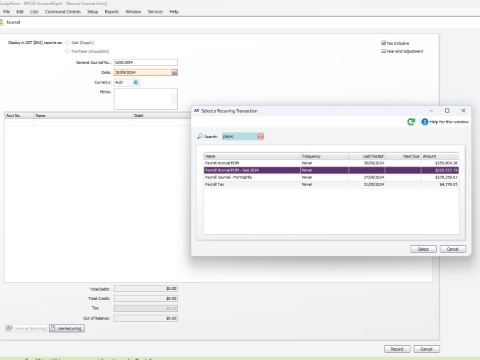This screenshot has height=360, width=480.
Task: Click Select button in recurring dialog
Action: (x=423, y=249)
